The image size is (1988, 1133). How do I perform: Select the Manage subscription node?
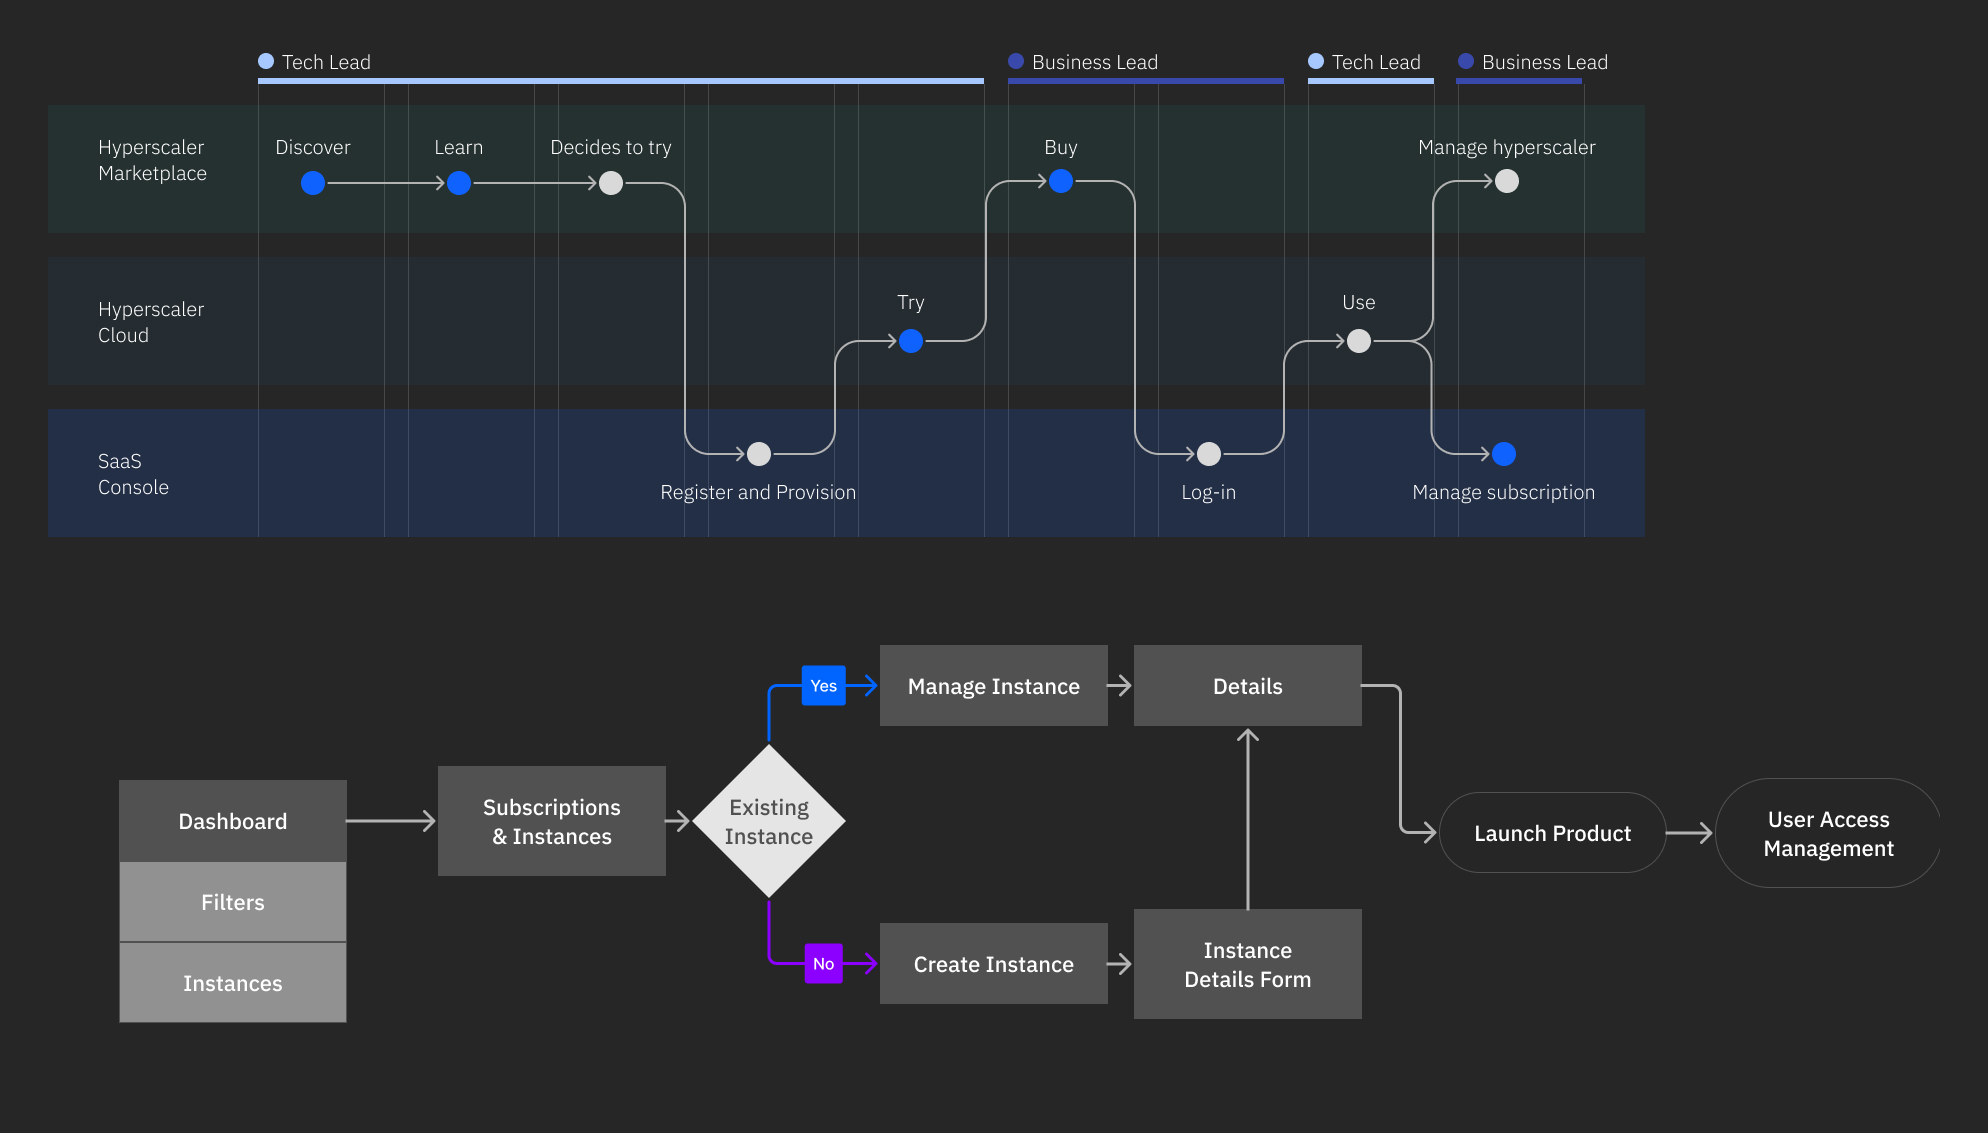[x=1504, y=454]
